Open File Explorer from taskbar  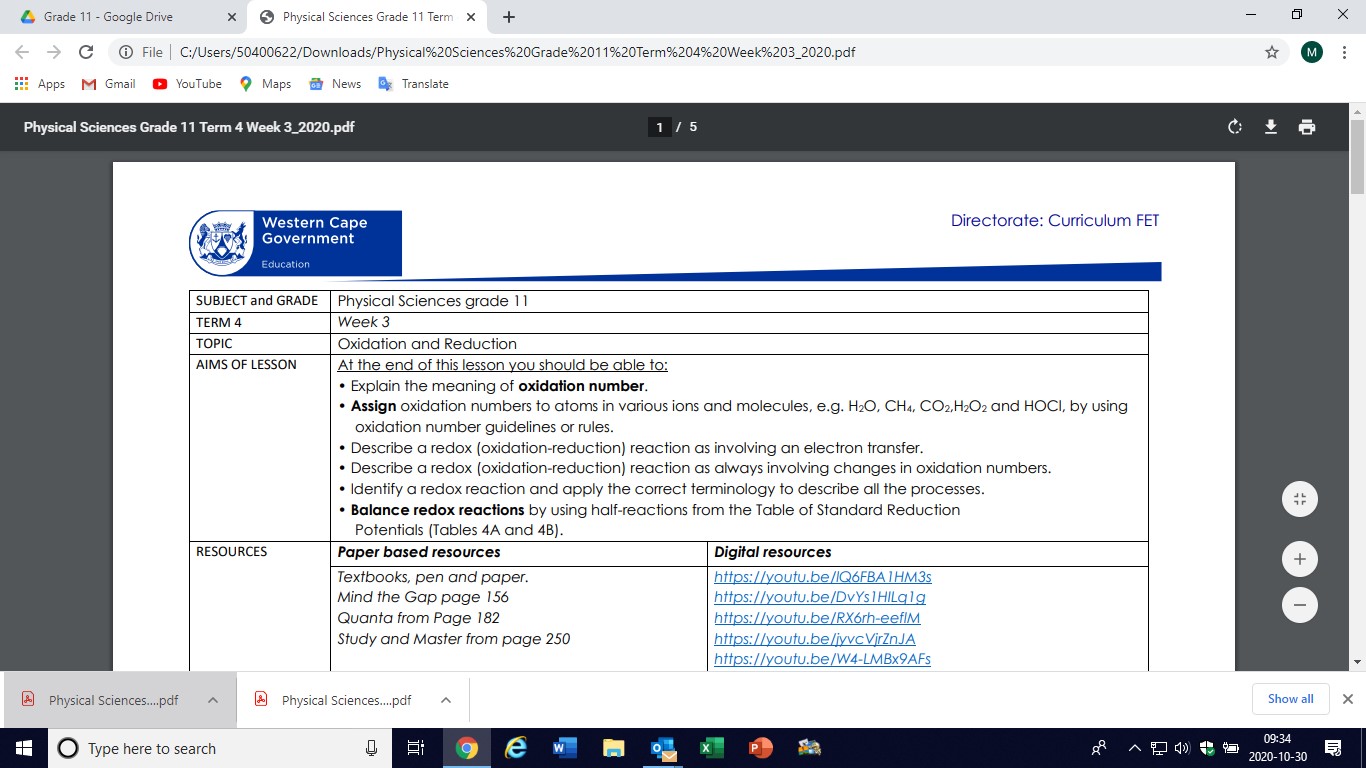(613, 748)
